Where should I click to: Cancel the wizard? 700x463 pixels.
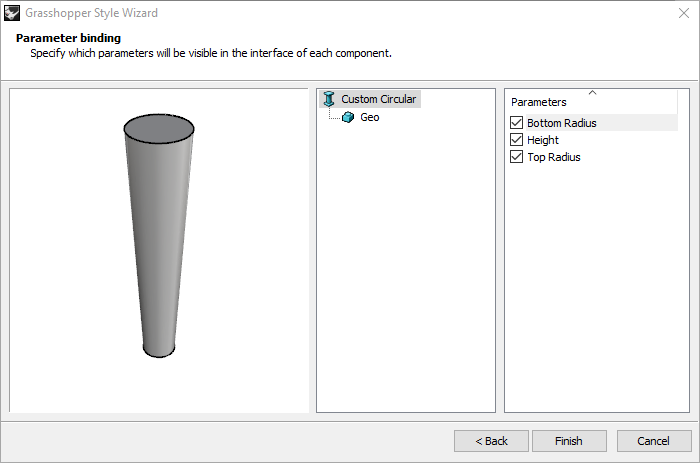(x=654, y=441)
